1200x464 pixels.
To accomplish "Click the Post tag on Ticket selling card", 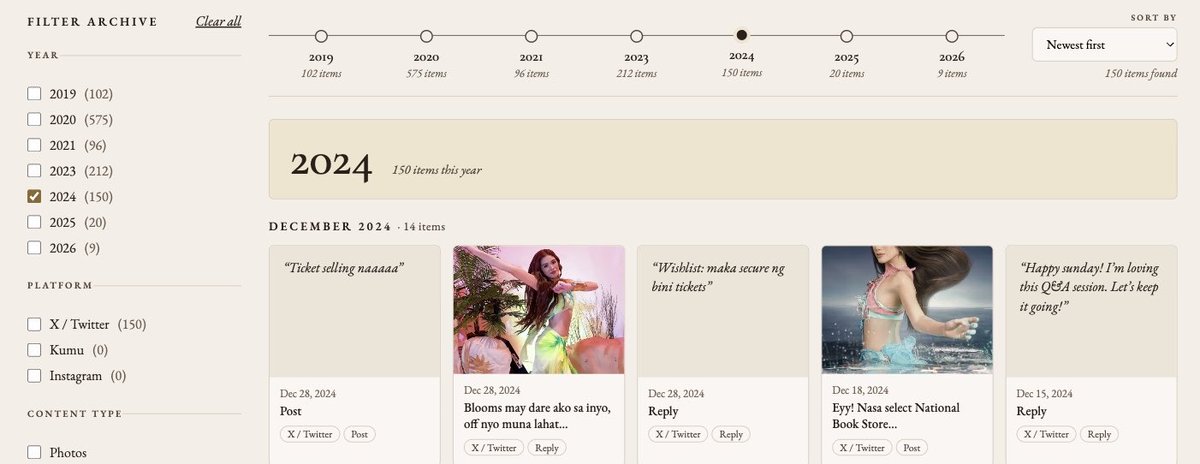I will 360,434.
